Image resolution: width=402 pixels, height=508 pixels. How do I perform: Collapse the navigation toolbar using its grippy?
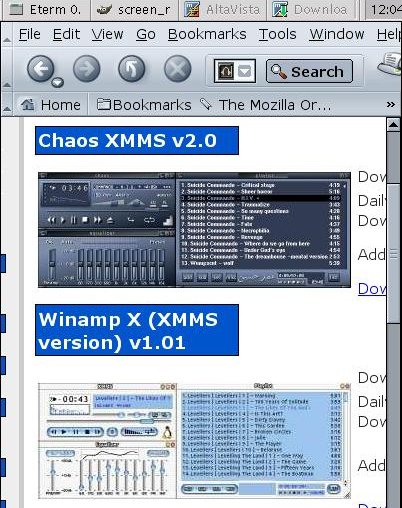point(7,69)
